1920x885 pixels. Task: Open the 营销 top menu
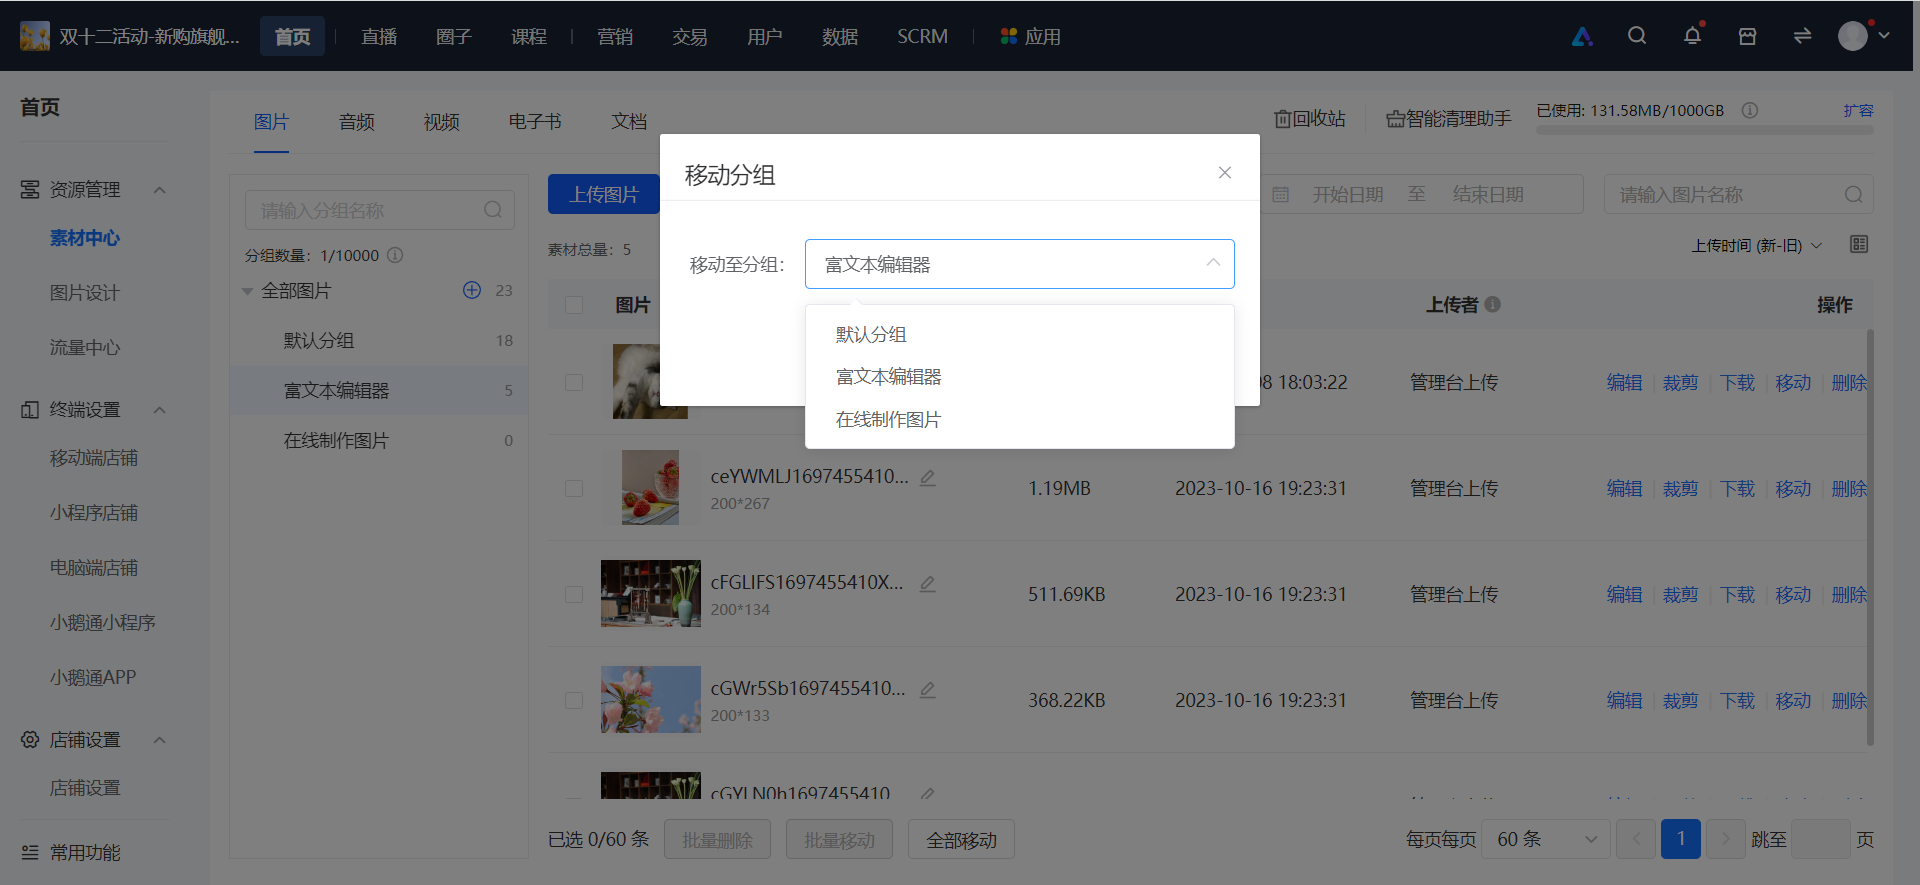point(615,36)
